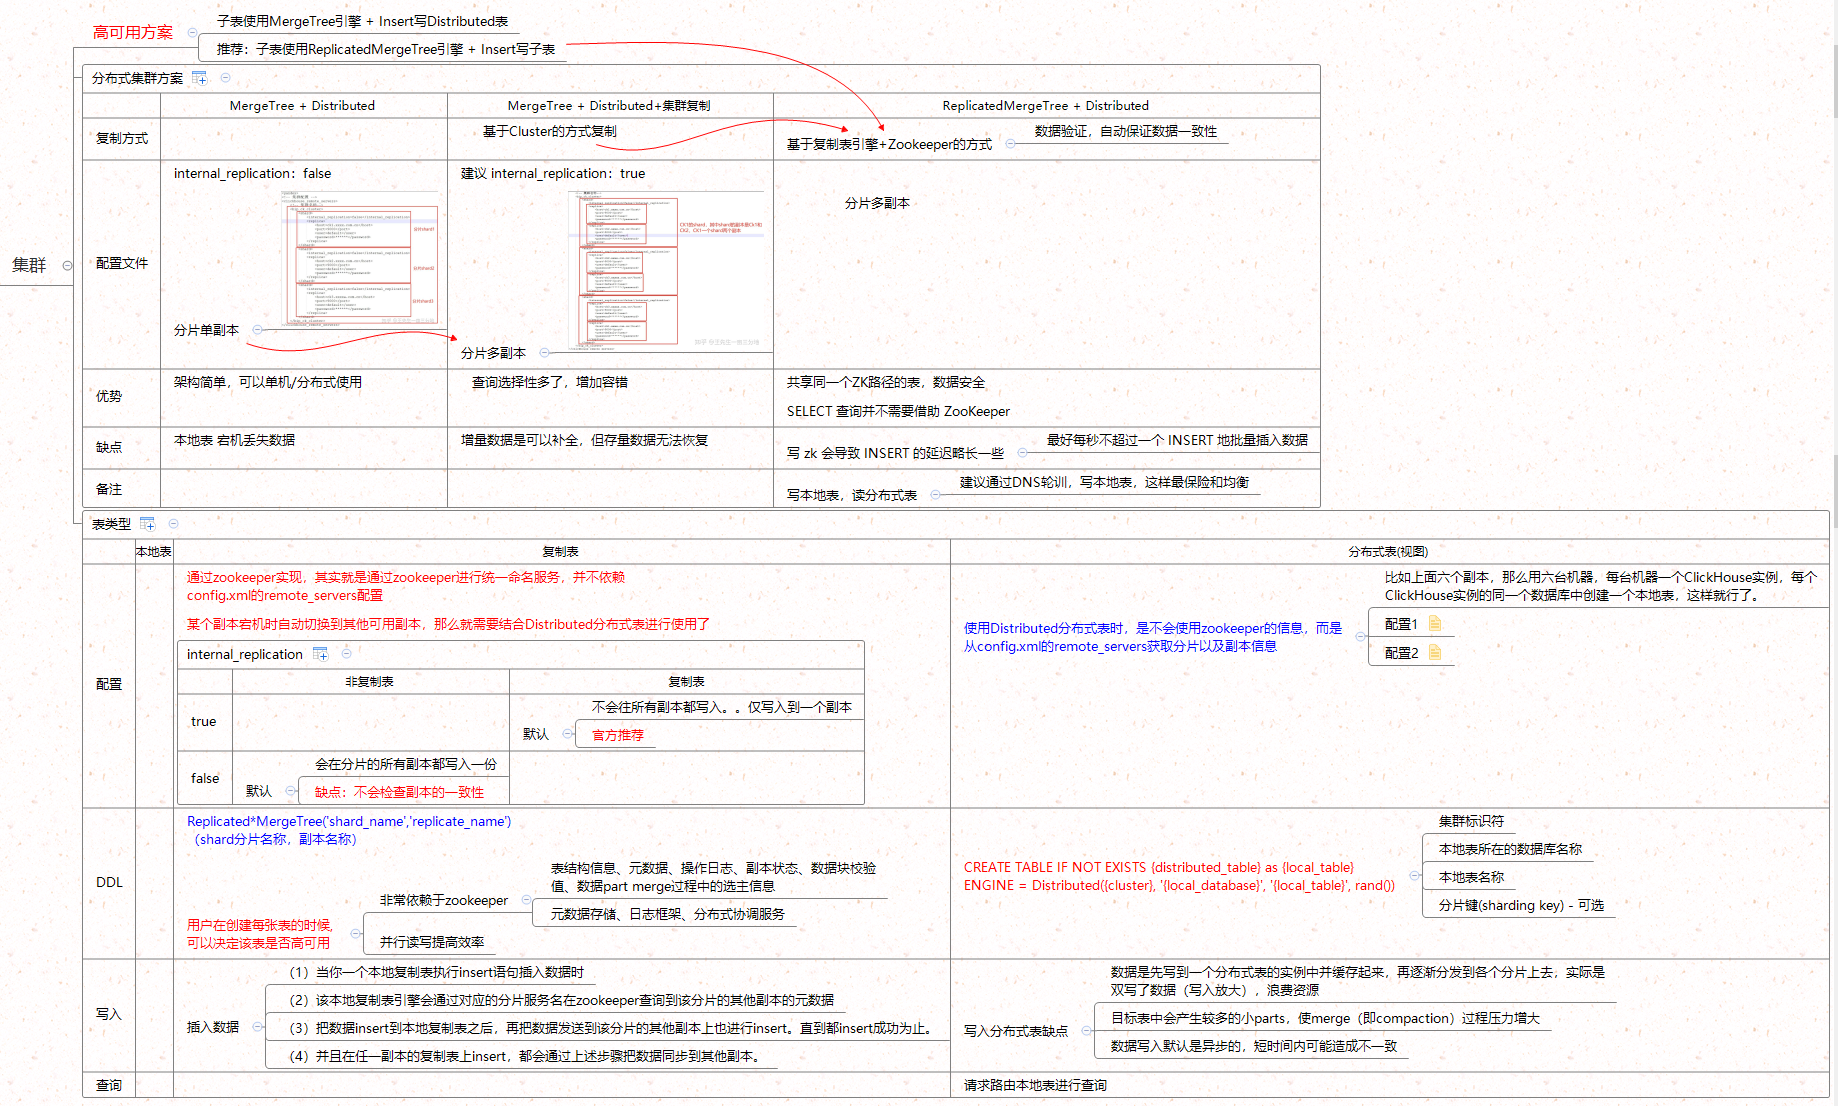Select 数据验证，自动保证数据一致性 node
1838x1106 pixels.
1126,132
